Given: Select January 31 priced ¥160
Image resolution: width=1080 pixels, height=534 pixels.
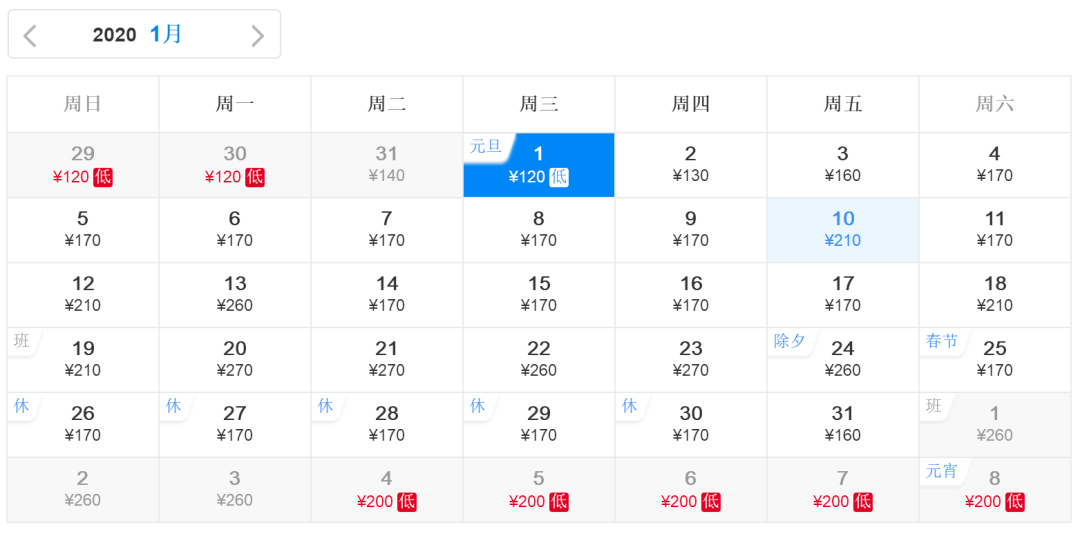Looking at the screenshot, I should (x=843, y=425).
